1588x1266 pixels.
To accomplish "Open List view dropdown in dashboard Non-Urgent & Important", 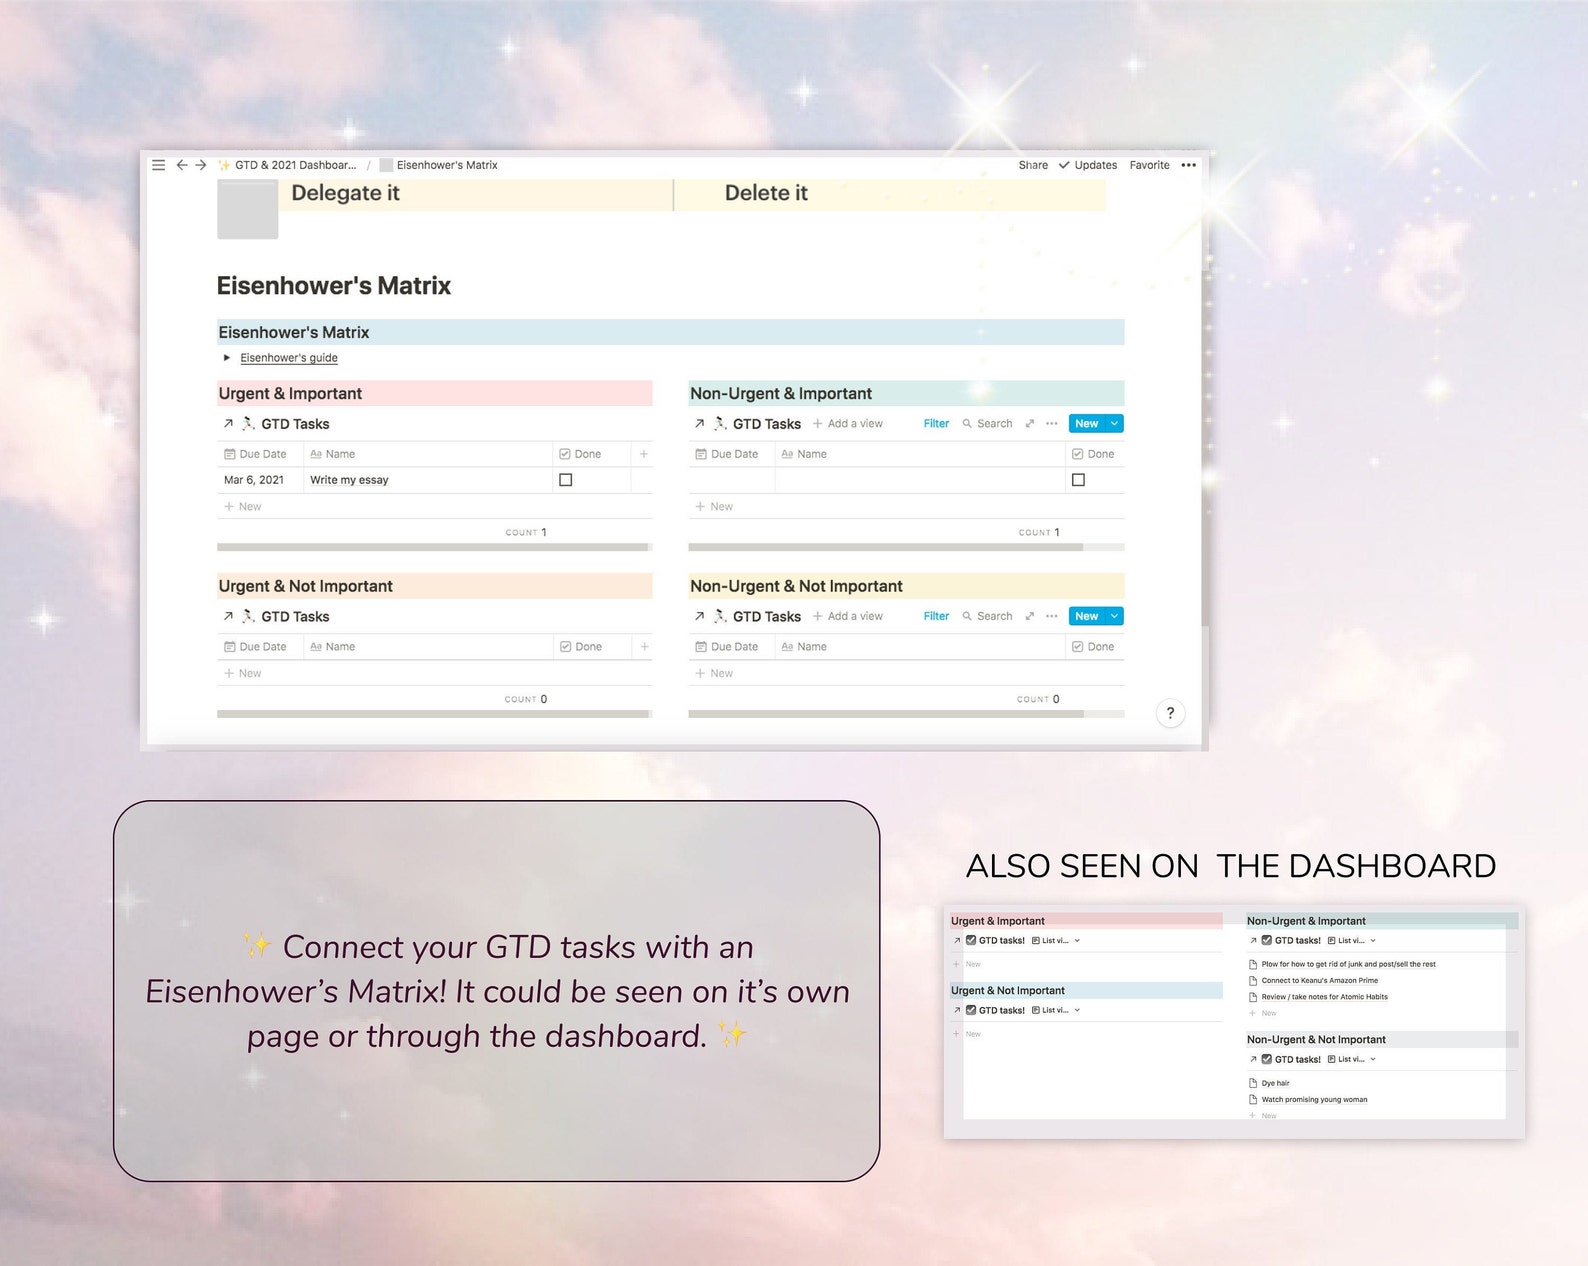I will pyautogui.click(x=1352, y=940).
